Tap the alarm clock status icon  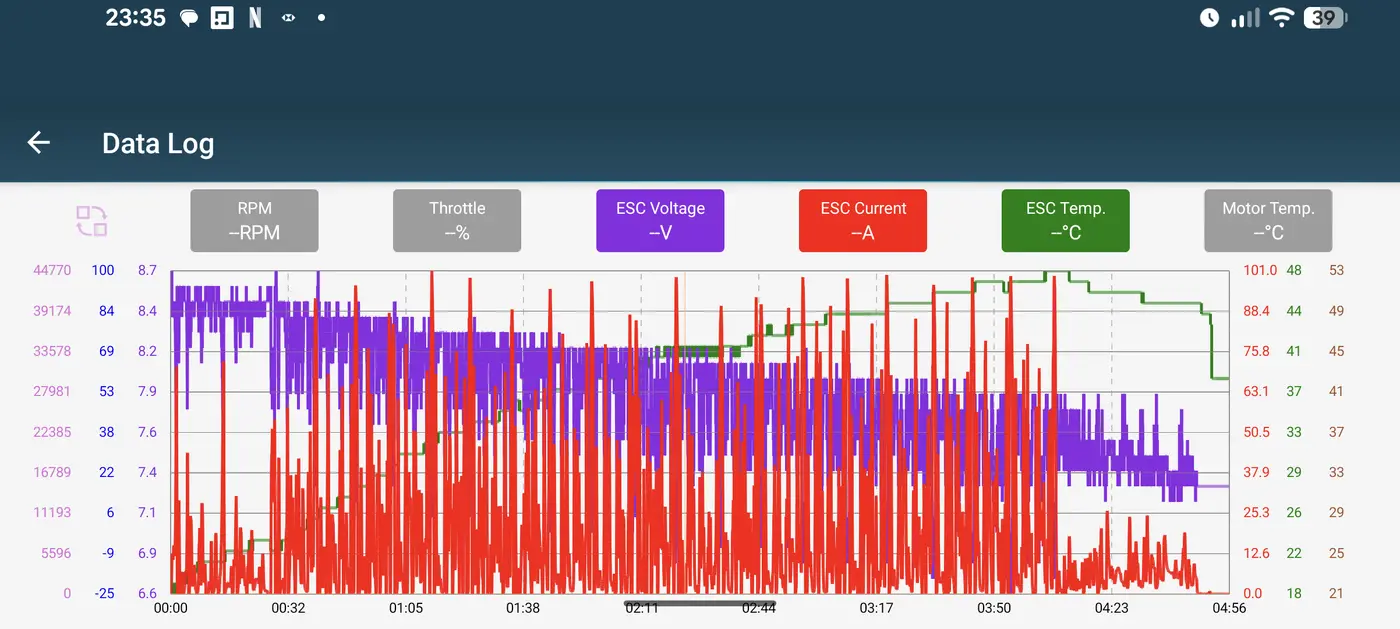click(x=1209, y=18)
